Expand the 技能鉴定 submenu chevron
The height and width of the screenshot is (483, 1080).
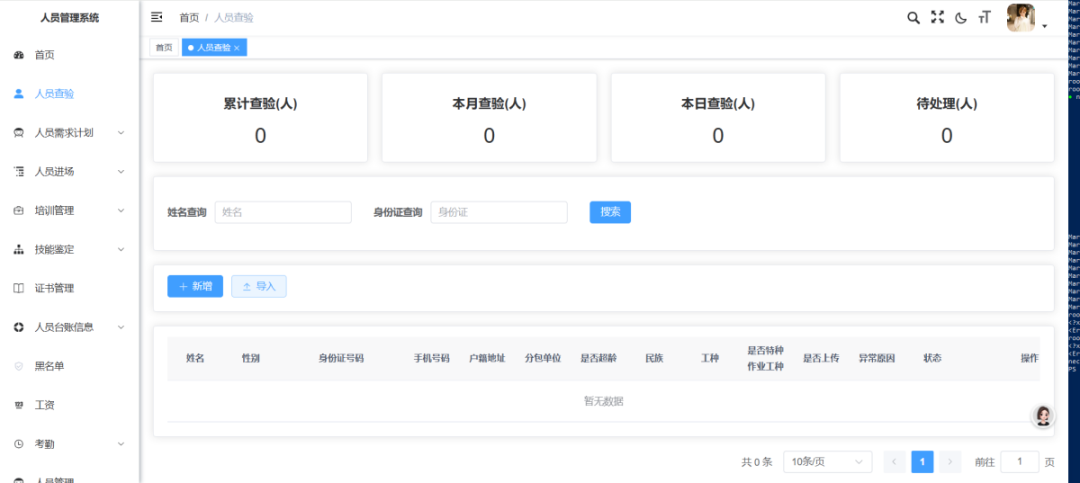(x=121, y=249)
